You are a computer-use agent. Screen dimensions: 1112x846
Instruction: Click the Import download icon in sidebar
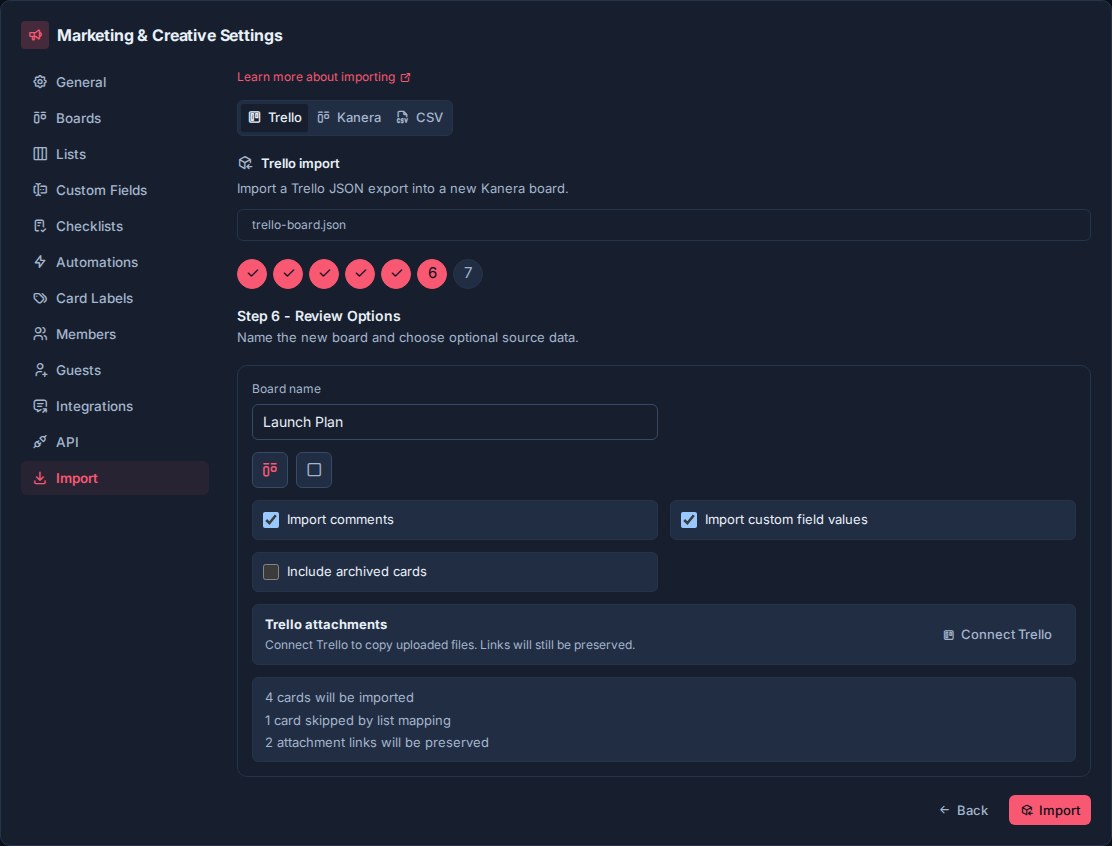(40, 479)
